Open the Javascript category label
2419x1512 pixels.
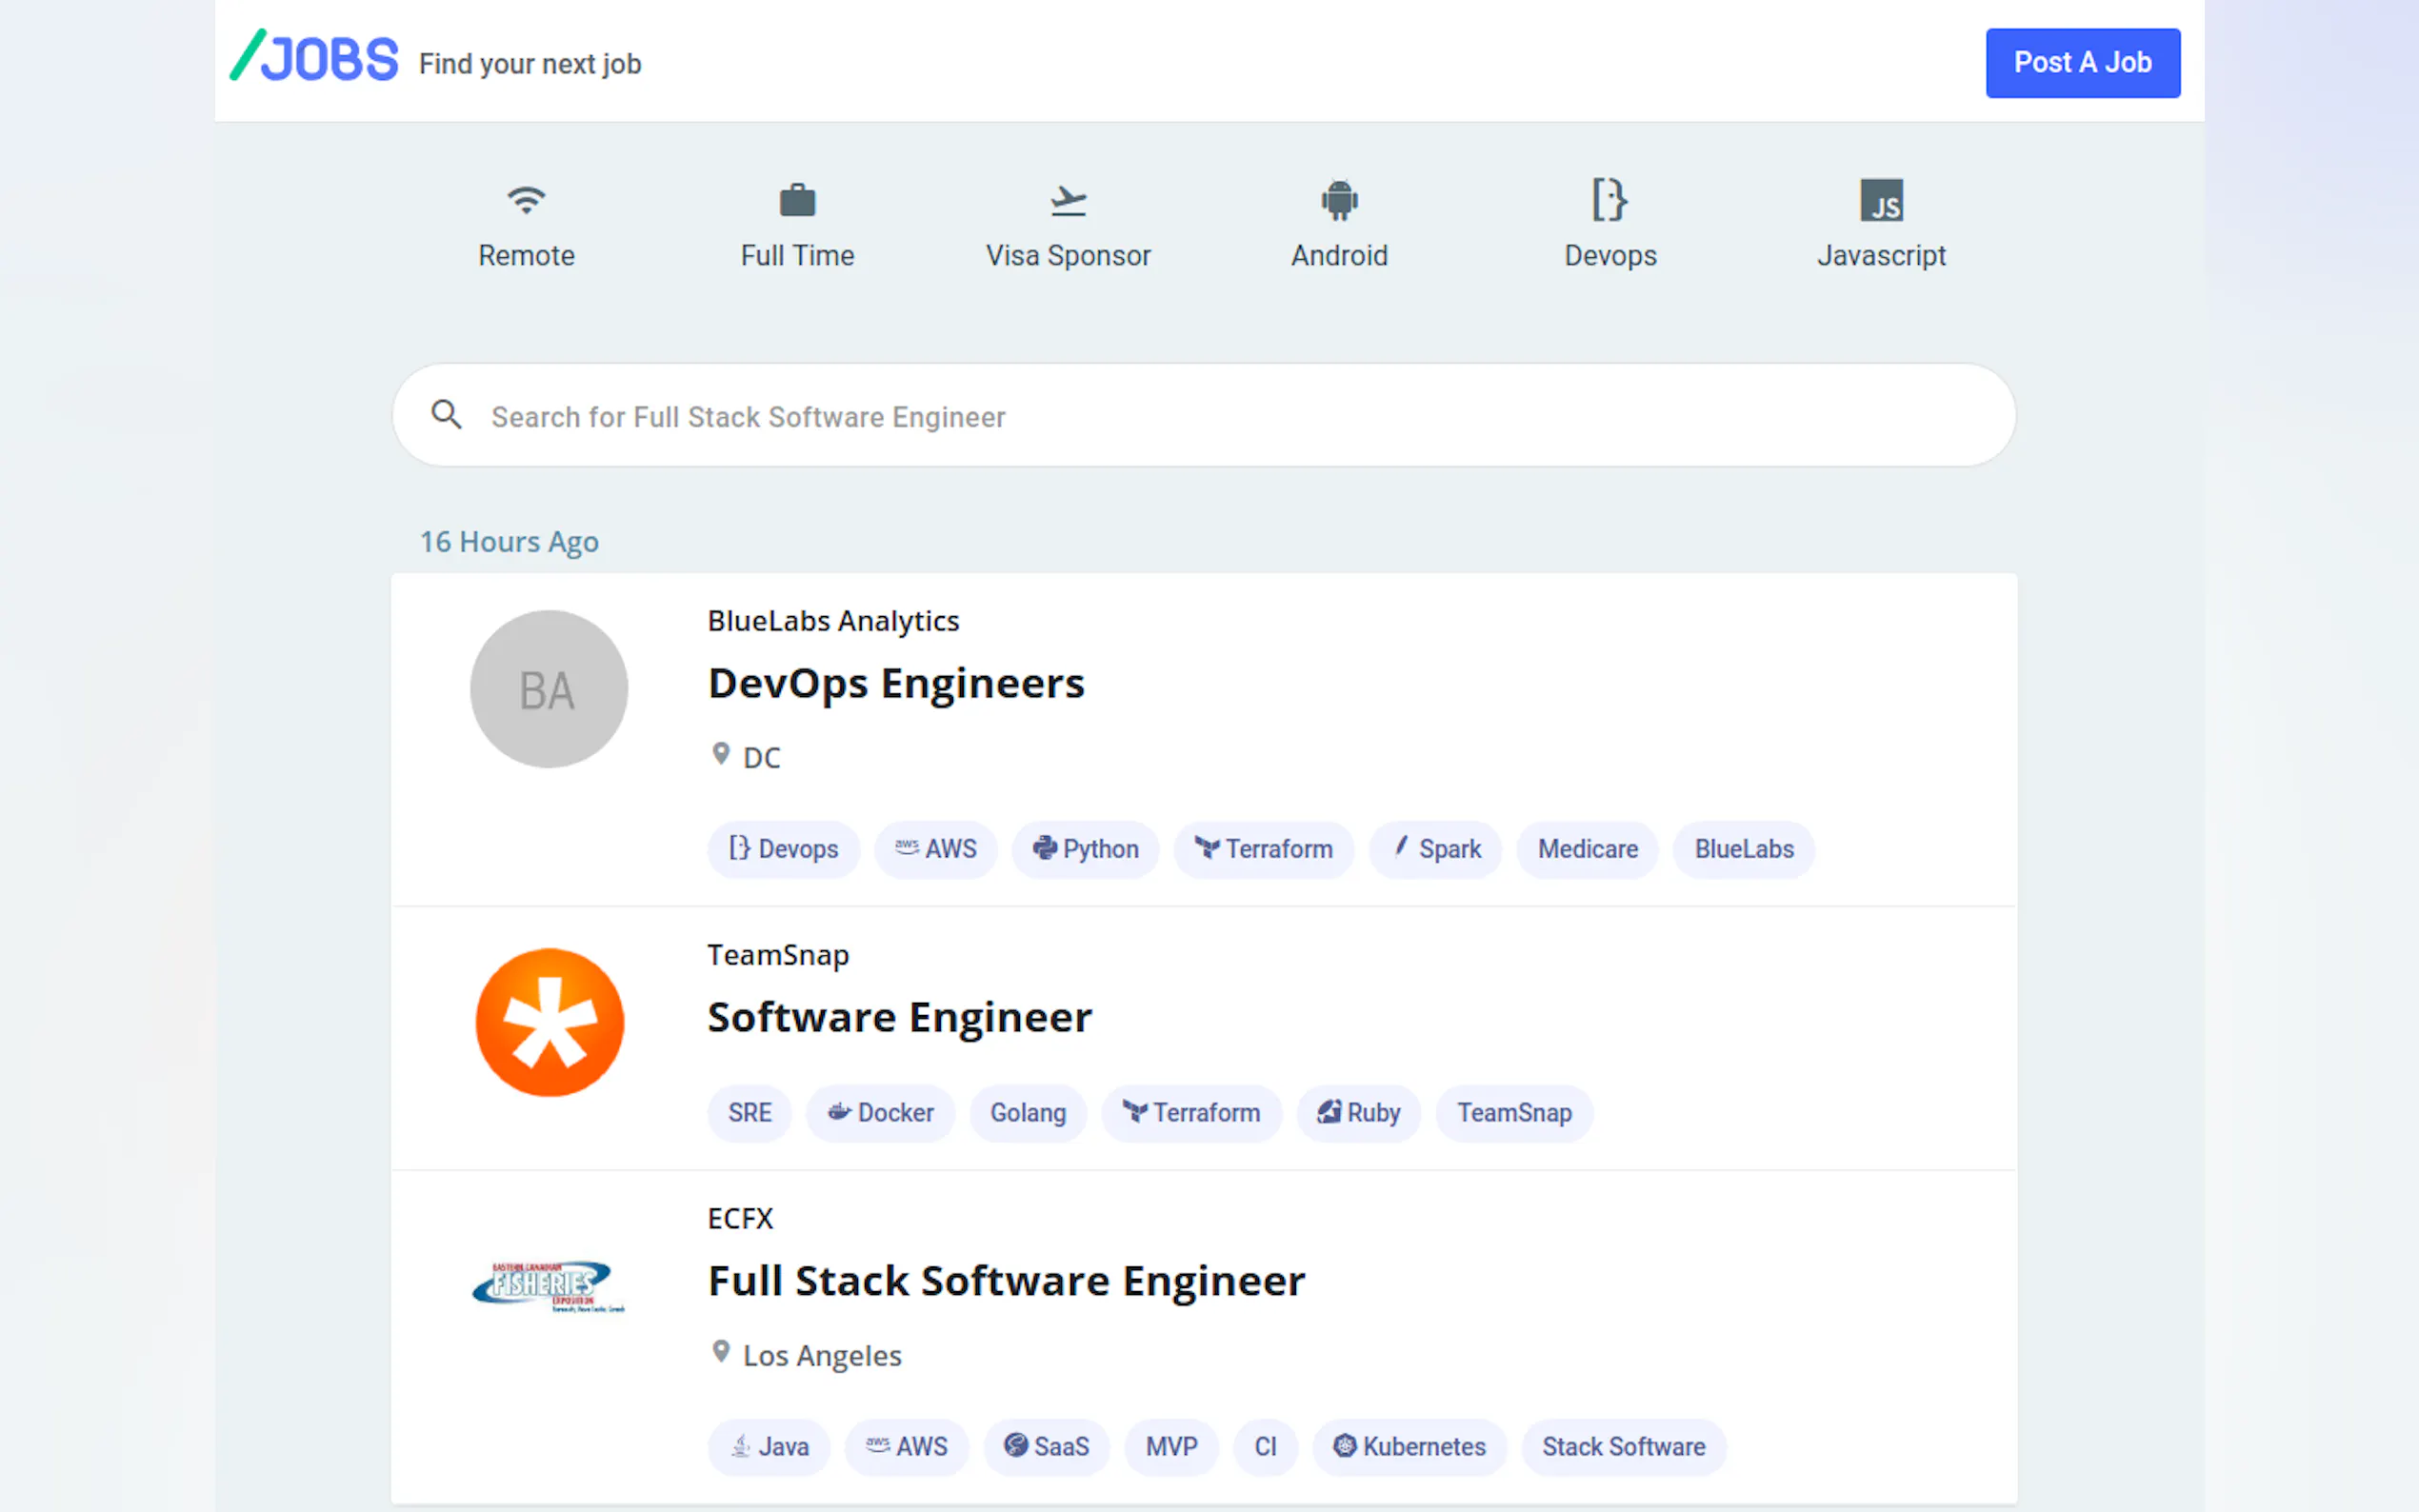click(x=1881, y=256)
